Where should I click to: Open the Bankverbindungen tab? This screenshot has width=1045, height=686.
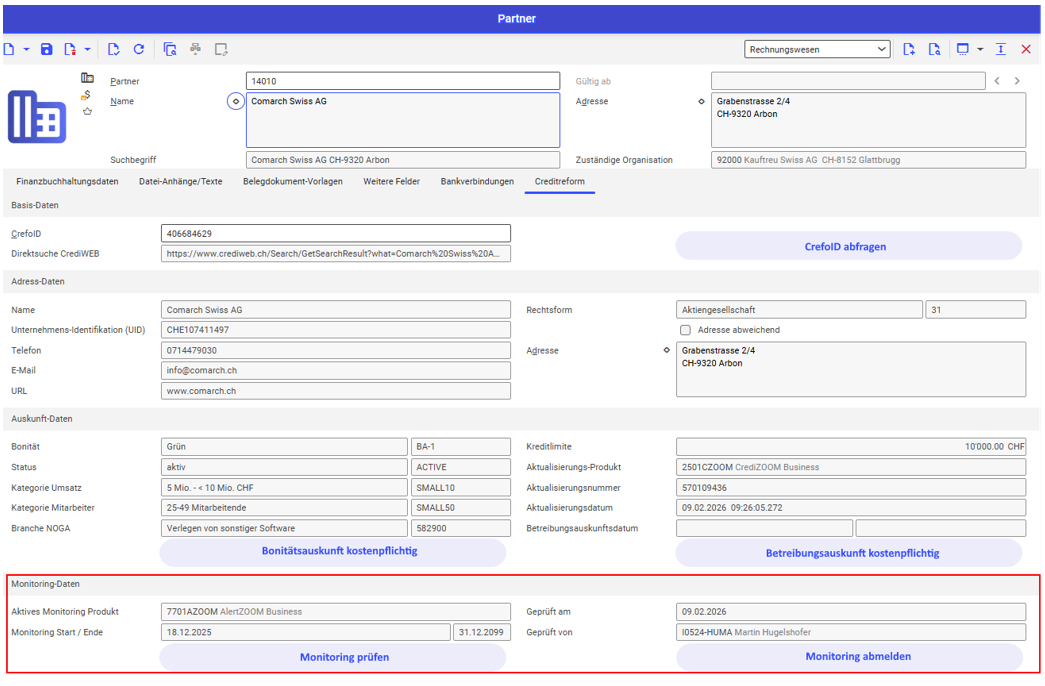(x=477, y=182)
